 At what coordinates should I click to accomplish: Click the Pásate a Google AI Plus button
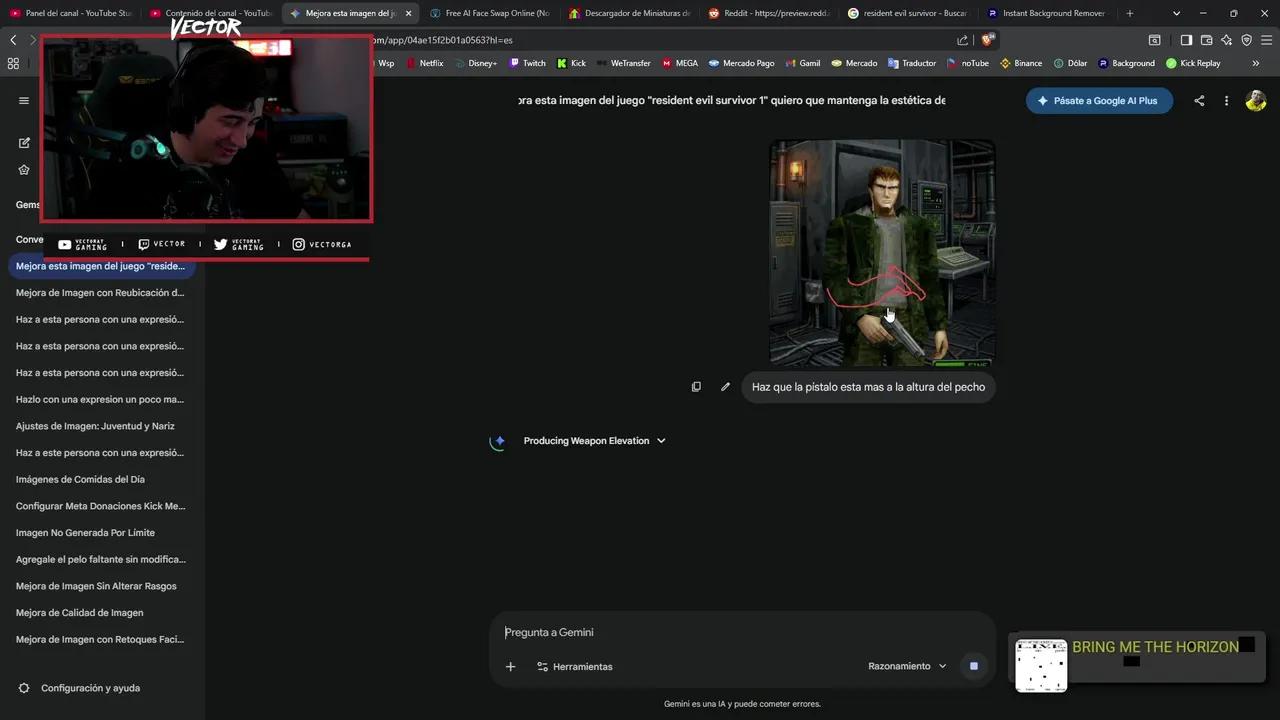point(1099,101)
